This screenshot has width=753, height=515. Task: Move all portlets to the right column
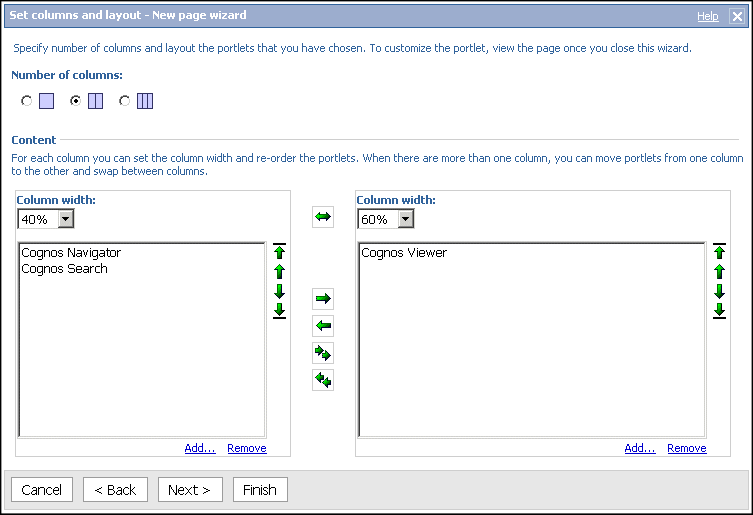point(323,354)
